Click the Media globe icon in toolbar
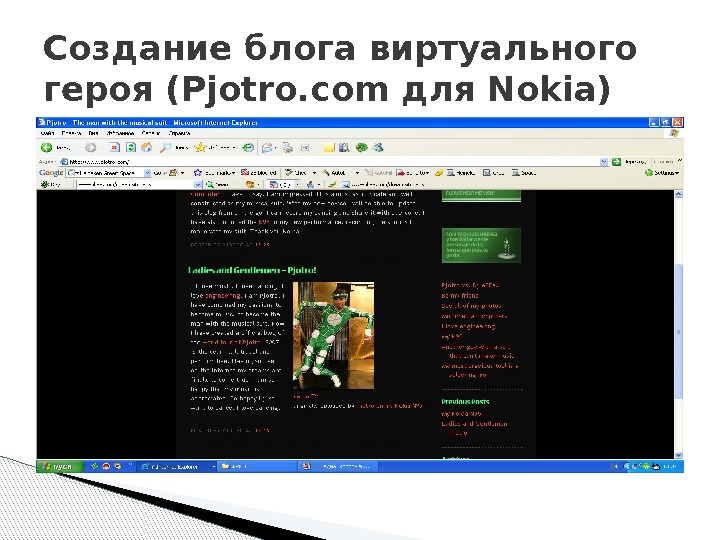Viewport: 720px width, 540px height. pyautogui.click(x=248, y=147)
